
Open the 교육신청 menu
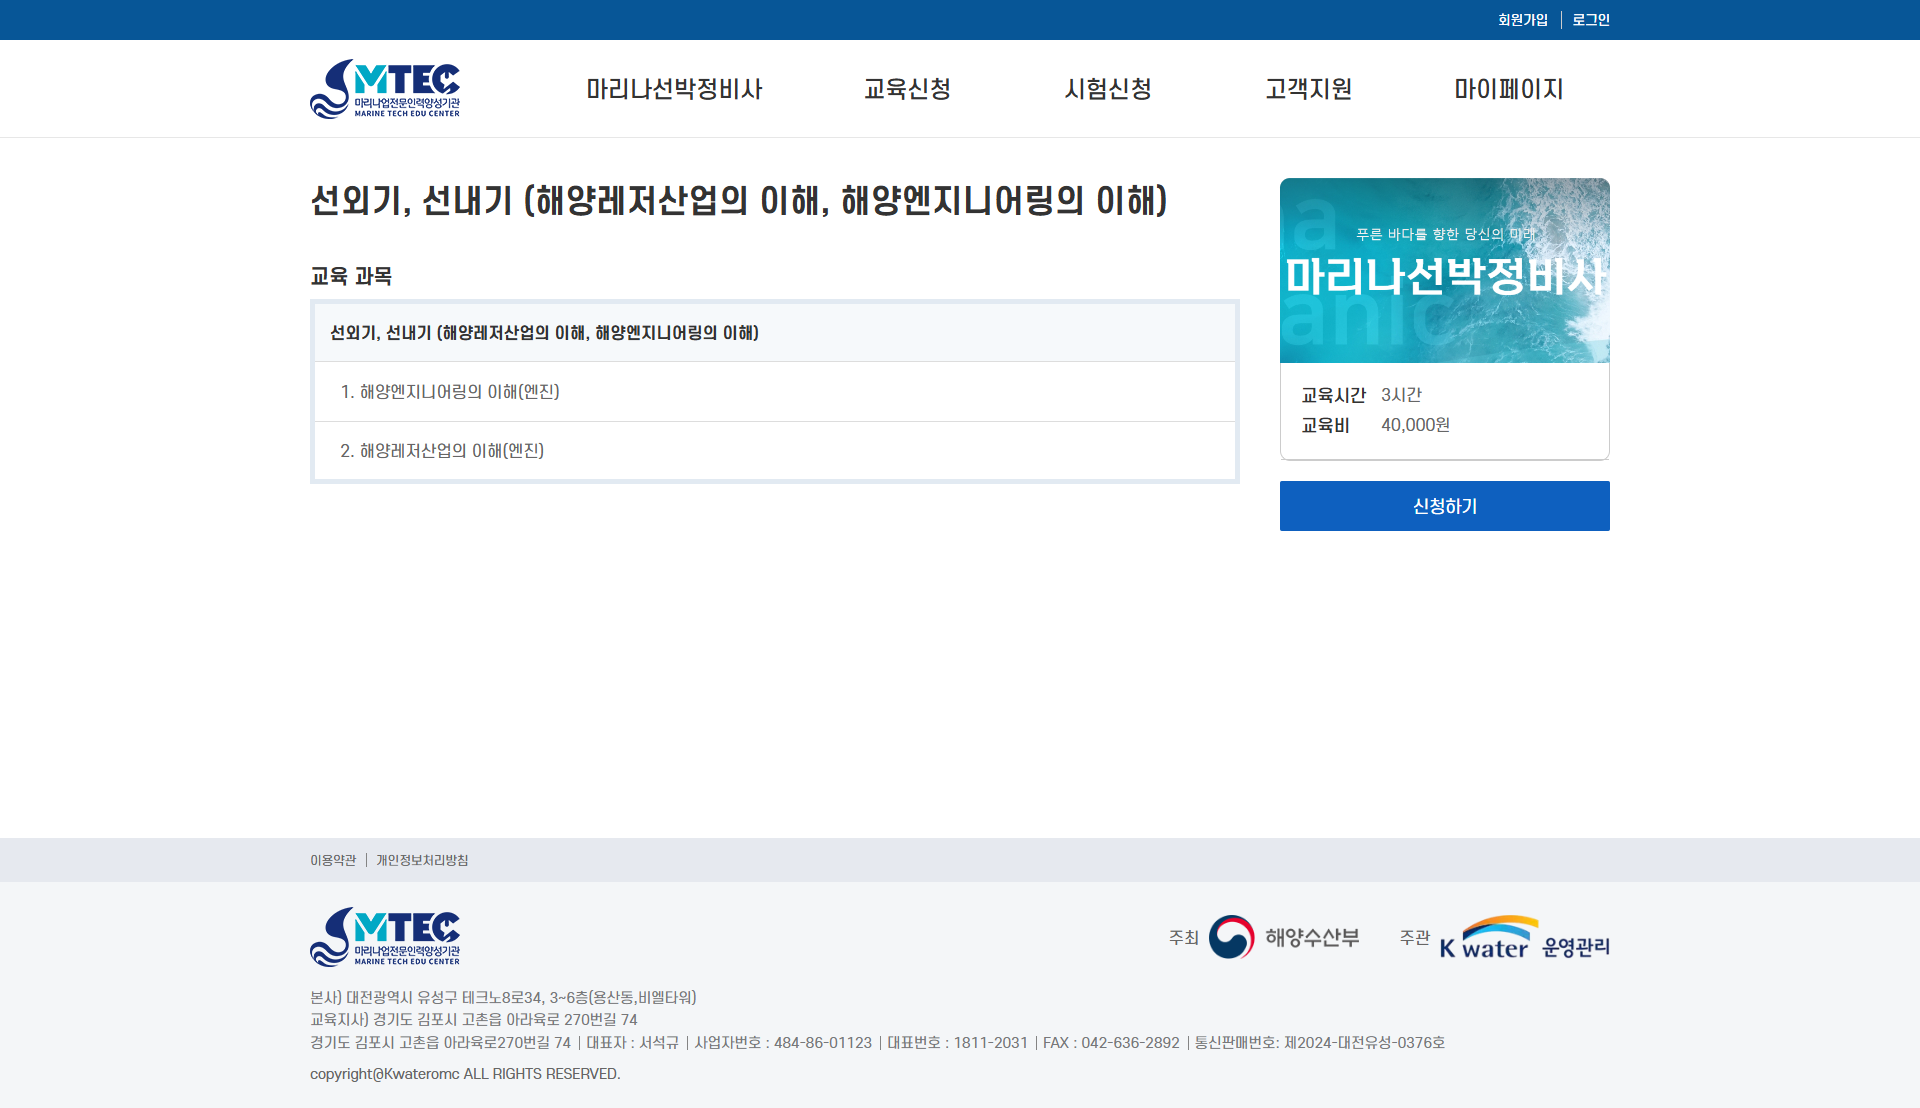(907, 89)
